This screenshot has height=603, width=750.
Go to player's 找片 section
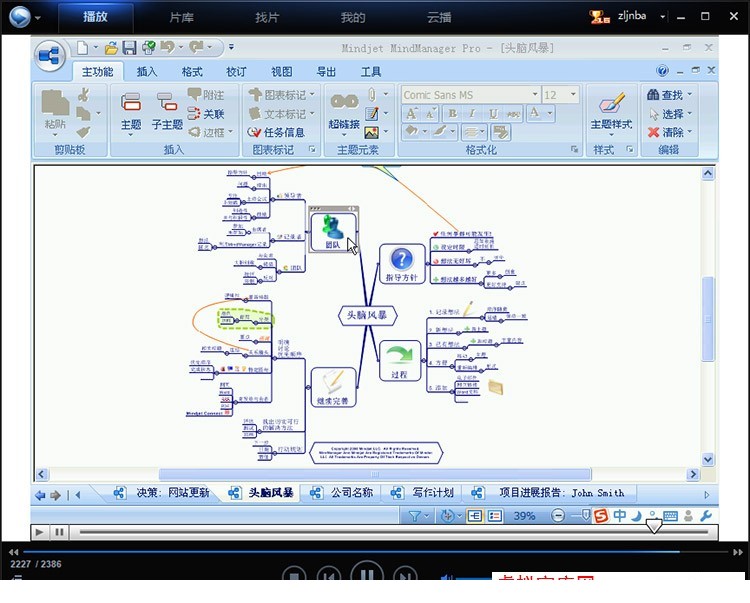pyautogui.click(x=267, y=18)
